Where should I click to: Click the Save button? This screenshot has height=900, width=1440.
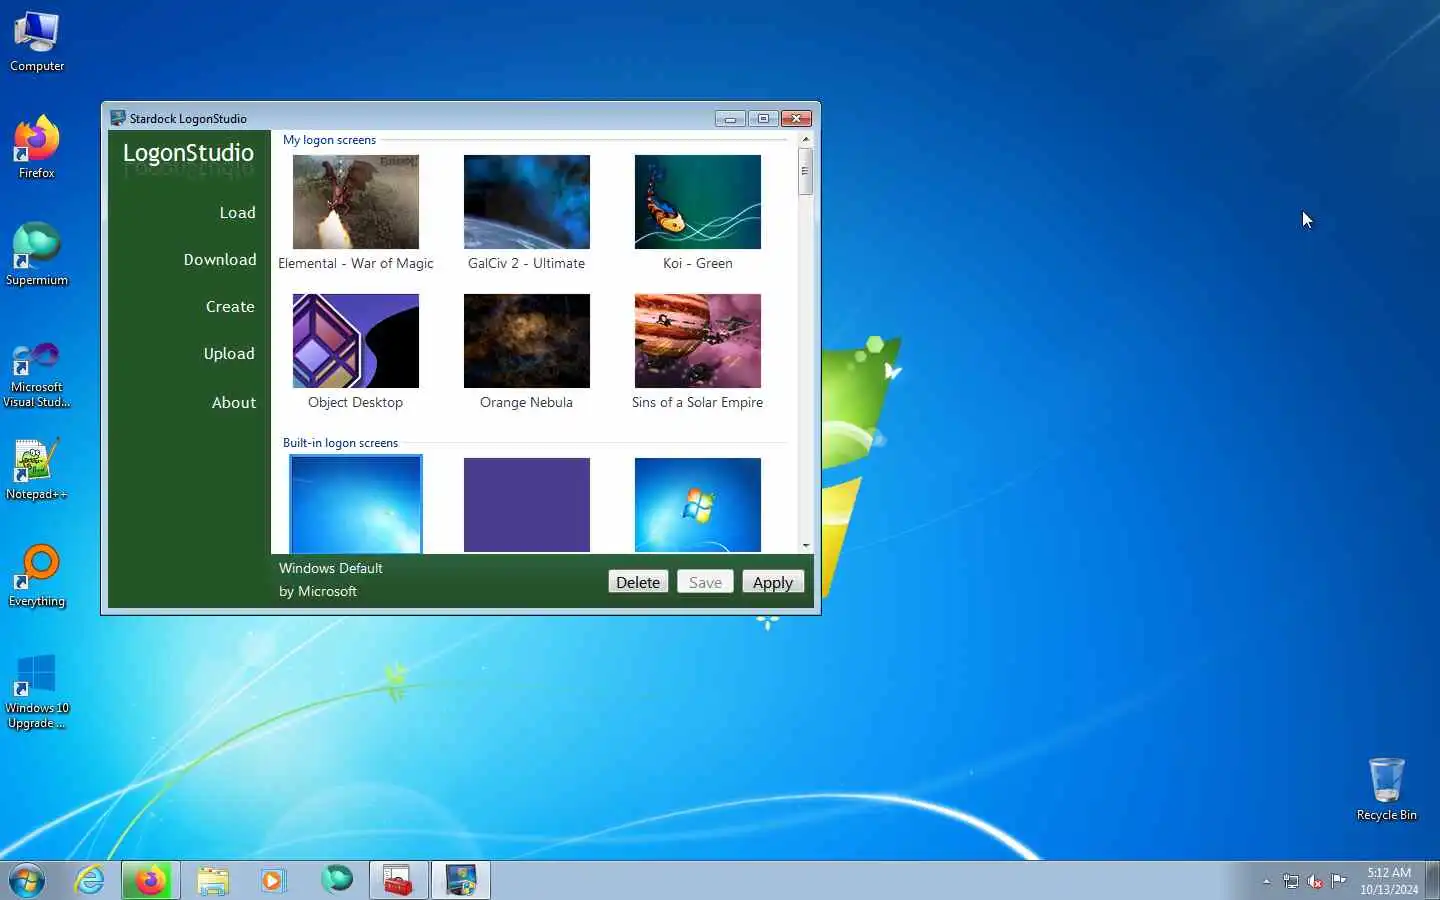coord(705,582)
